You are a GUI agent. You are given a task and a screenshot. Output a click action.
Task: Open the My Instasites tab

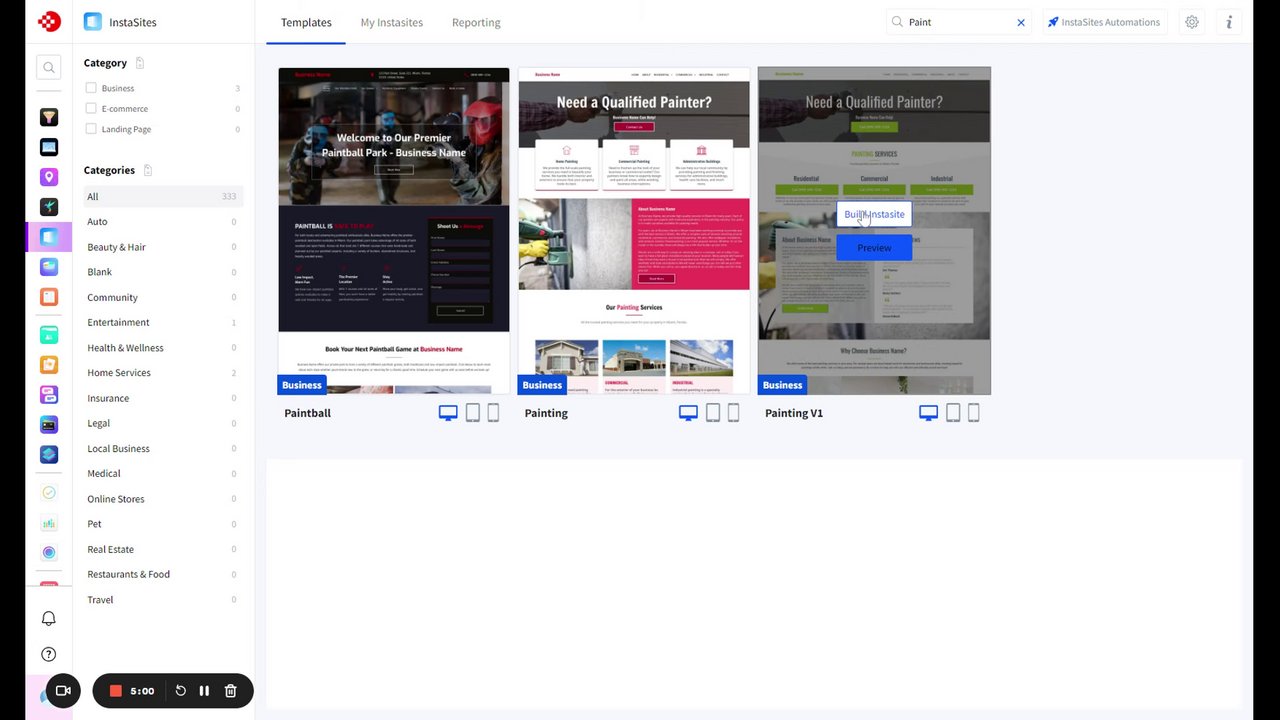(x=392, y=22)
